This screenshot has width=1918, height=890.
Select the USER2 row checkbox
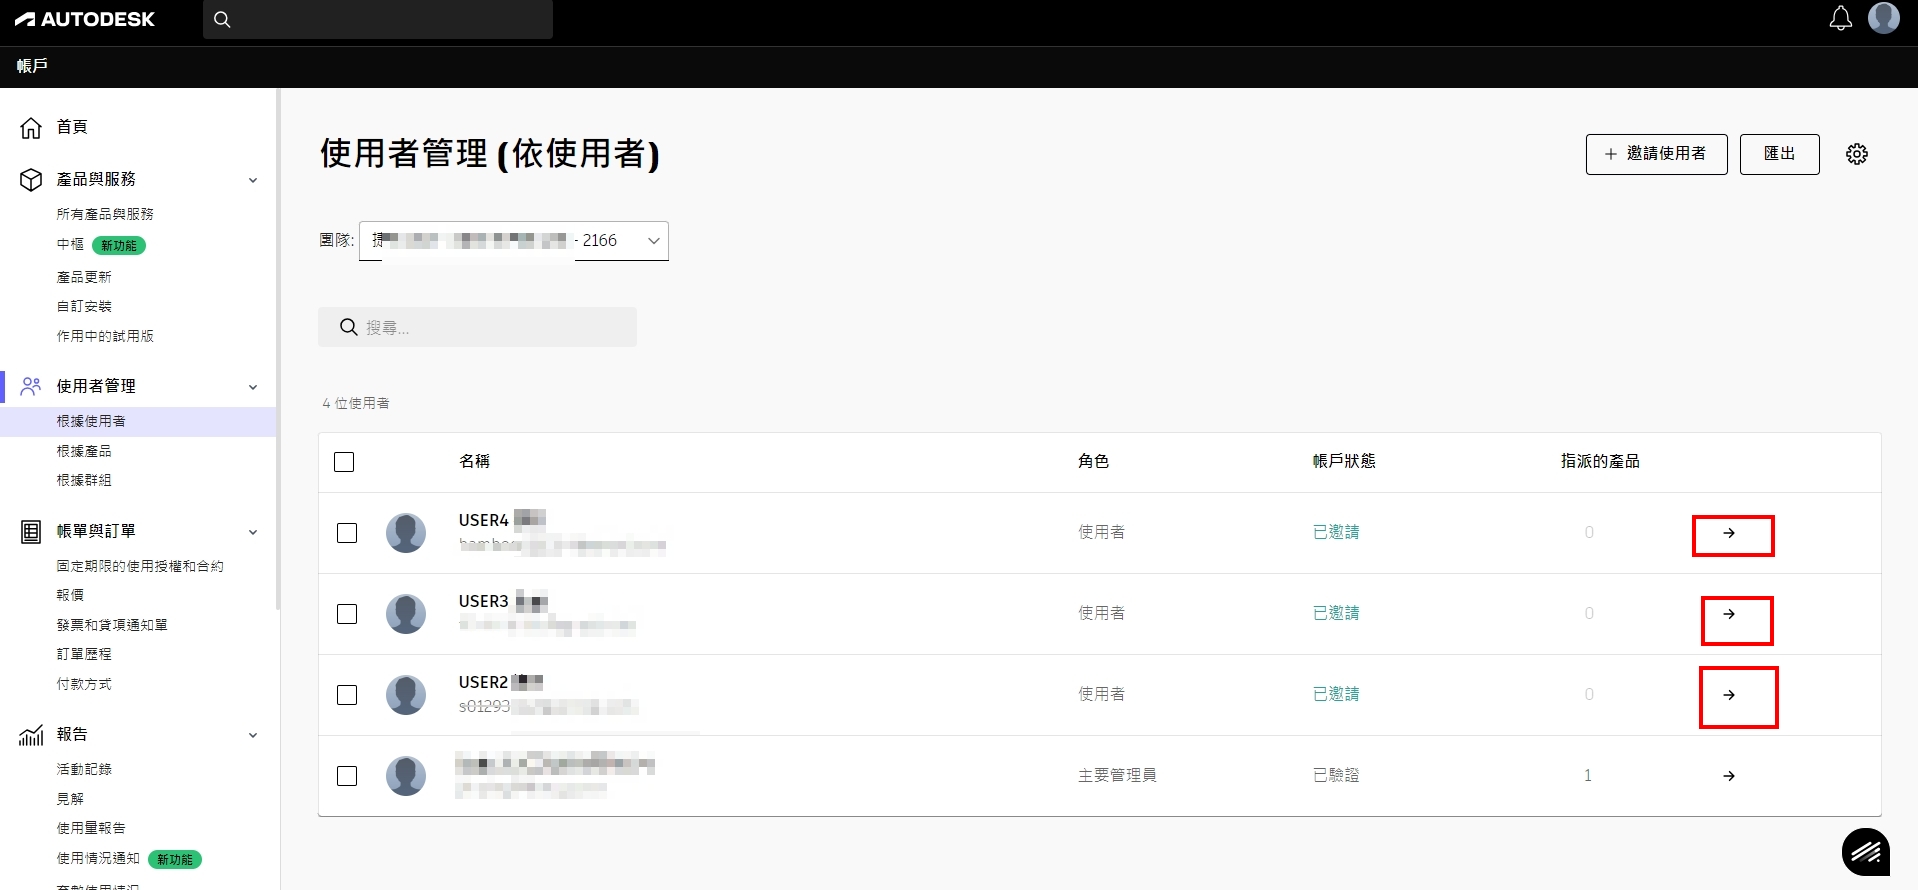point(347,695)
